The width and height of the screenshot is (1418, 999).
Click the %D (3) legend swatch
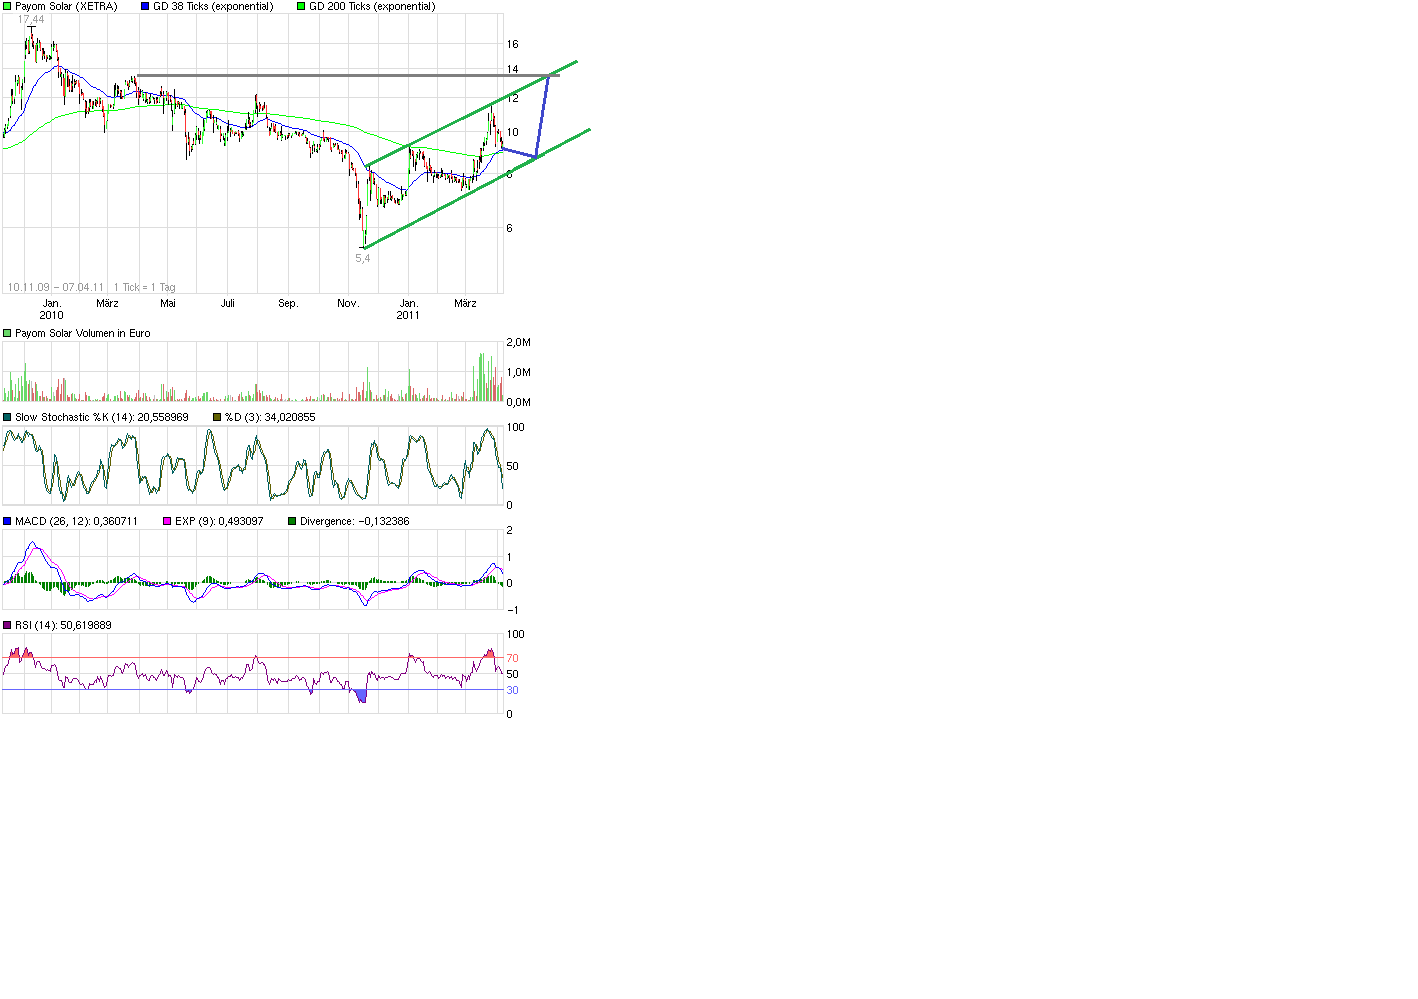click(x=217, y=417)
